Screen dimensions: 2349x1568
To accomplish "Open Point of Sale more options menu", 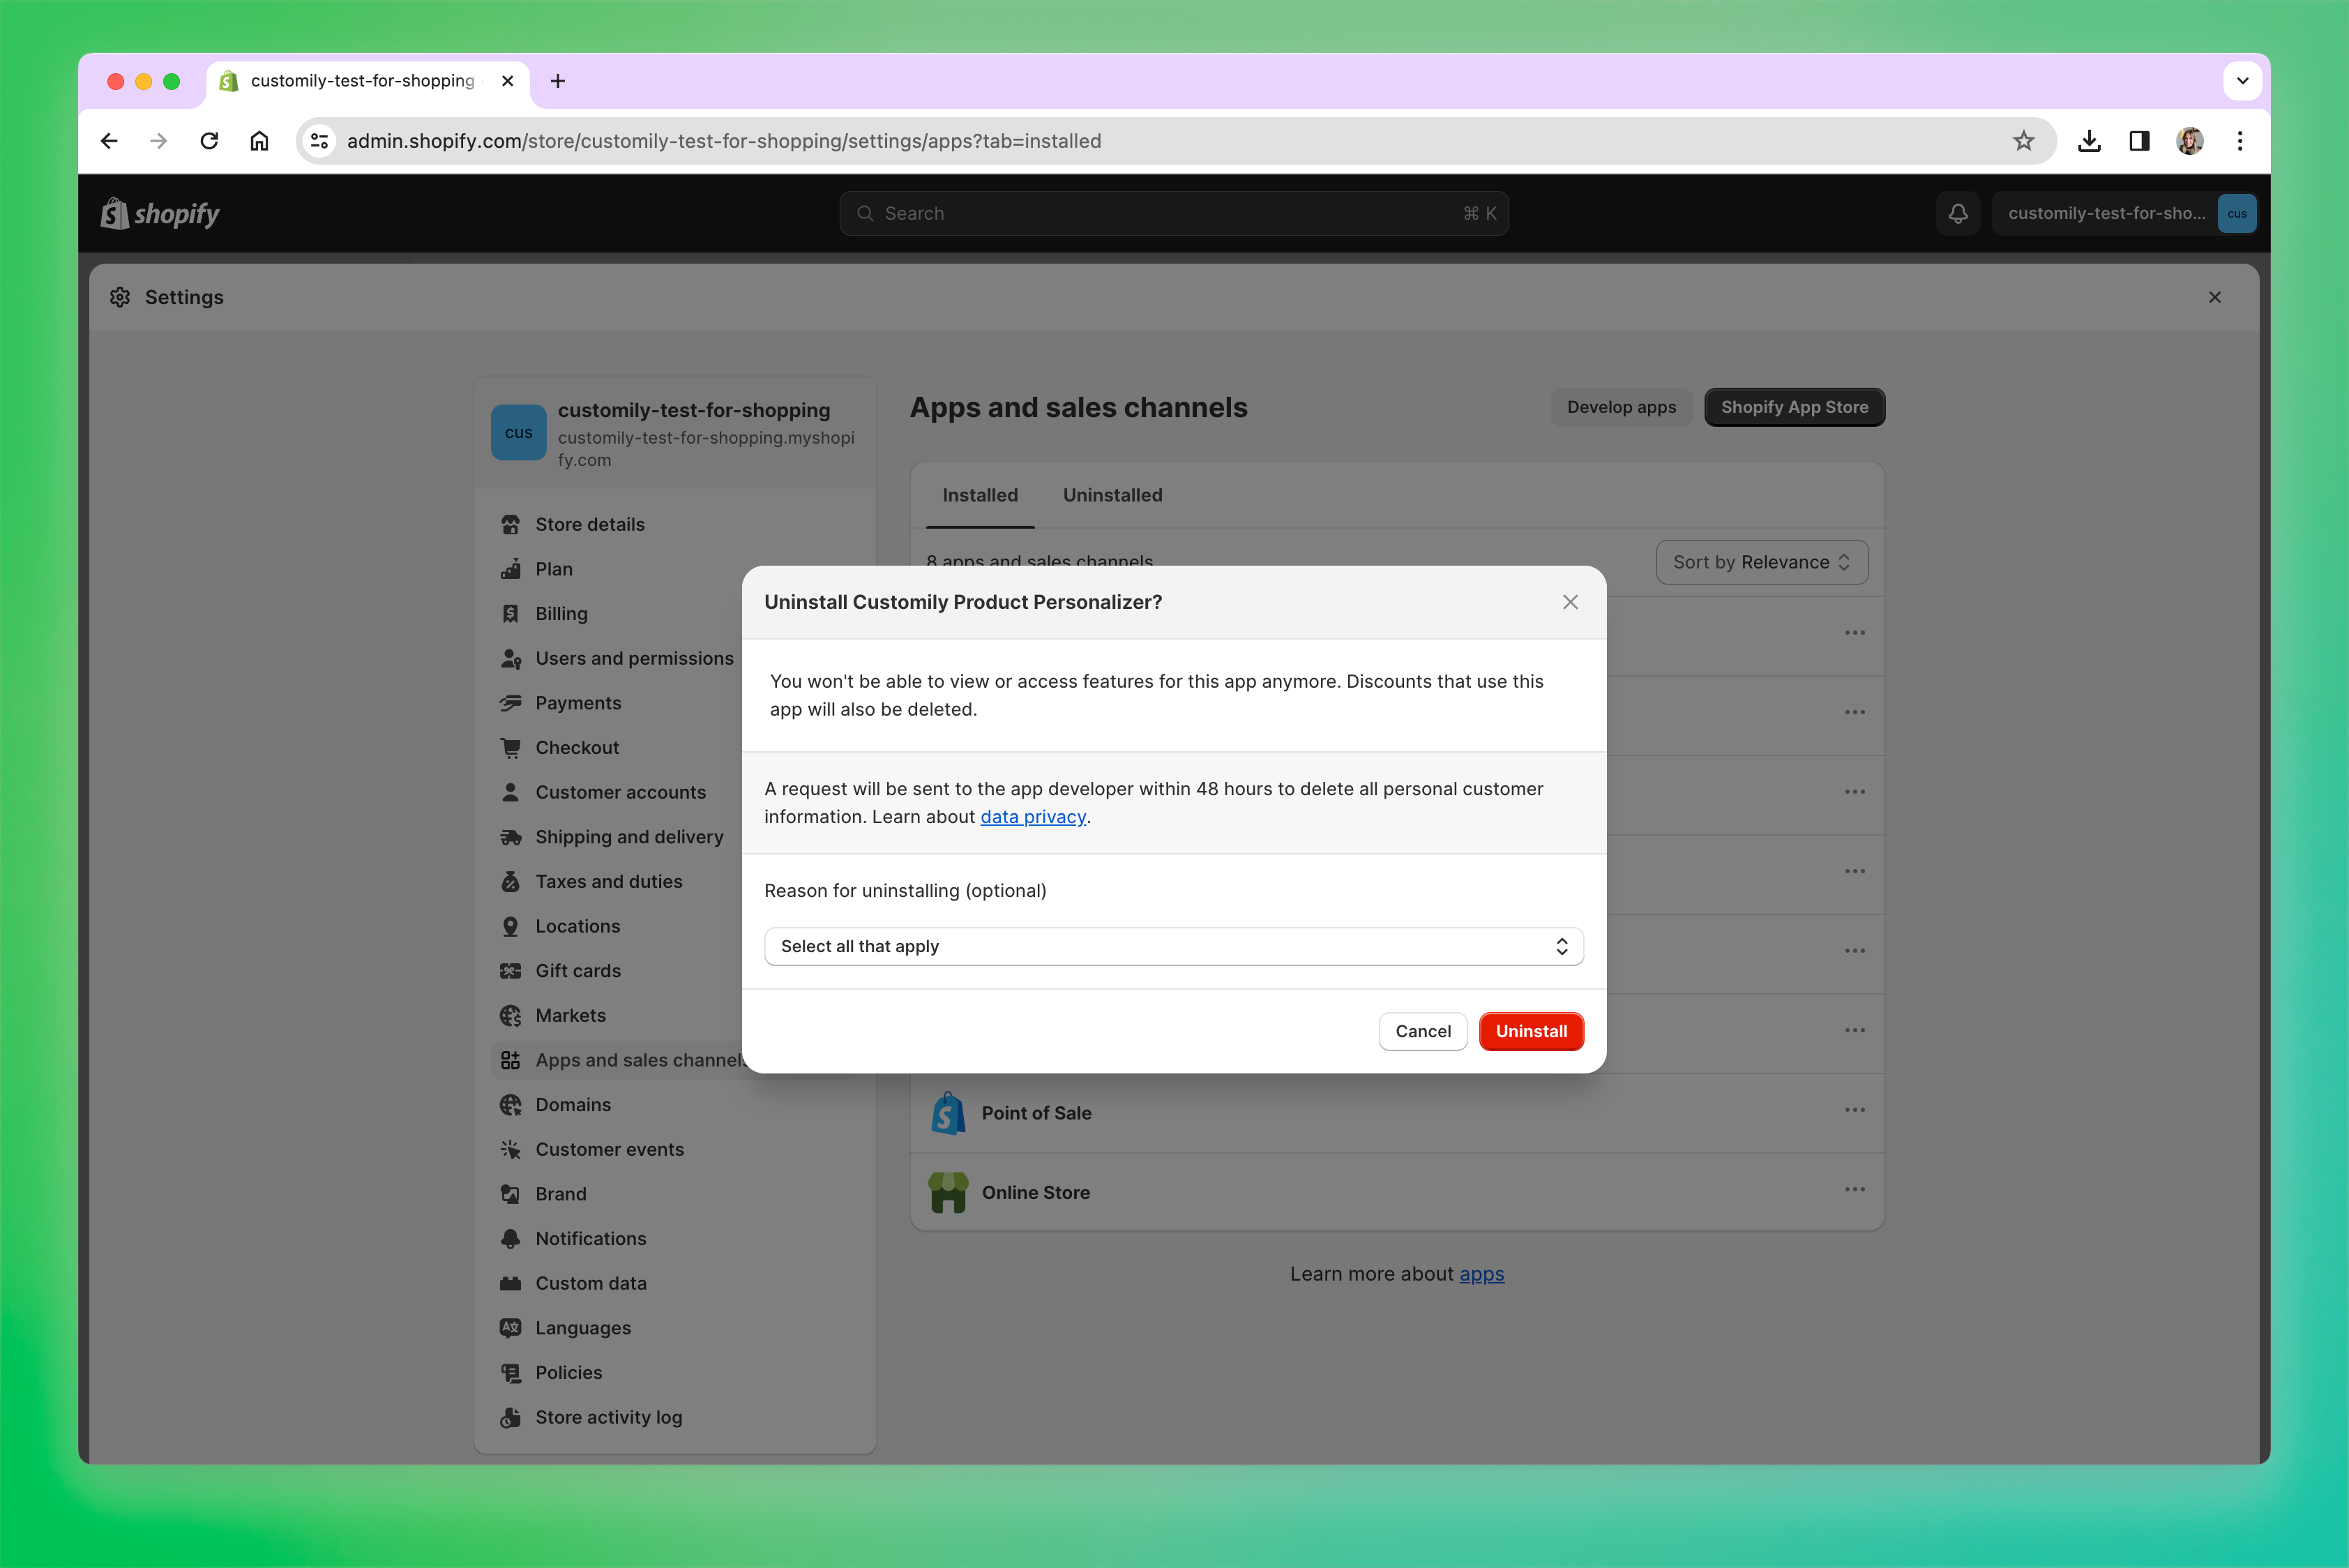I will [1854, 1110].
